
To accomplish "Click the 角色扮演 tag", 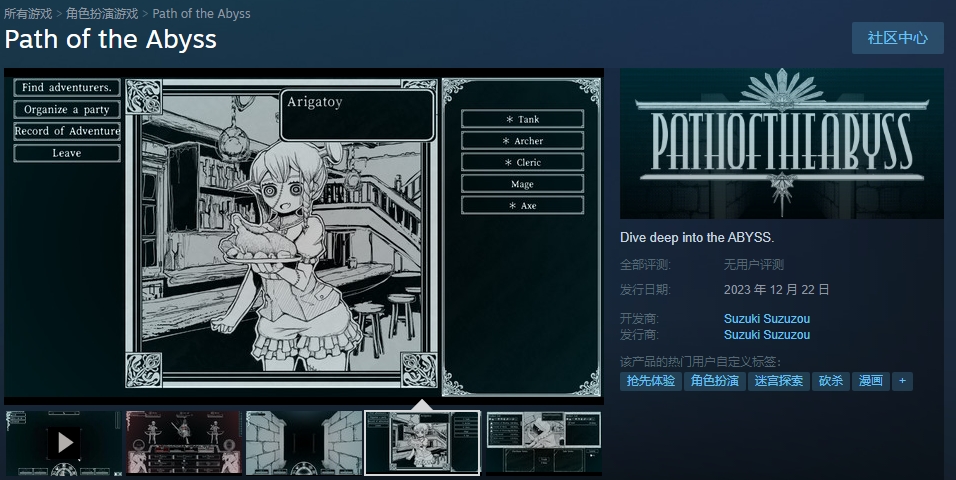I will coord(715,381).
